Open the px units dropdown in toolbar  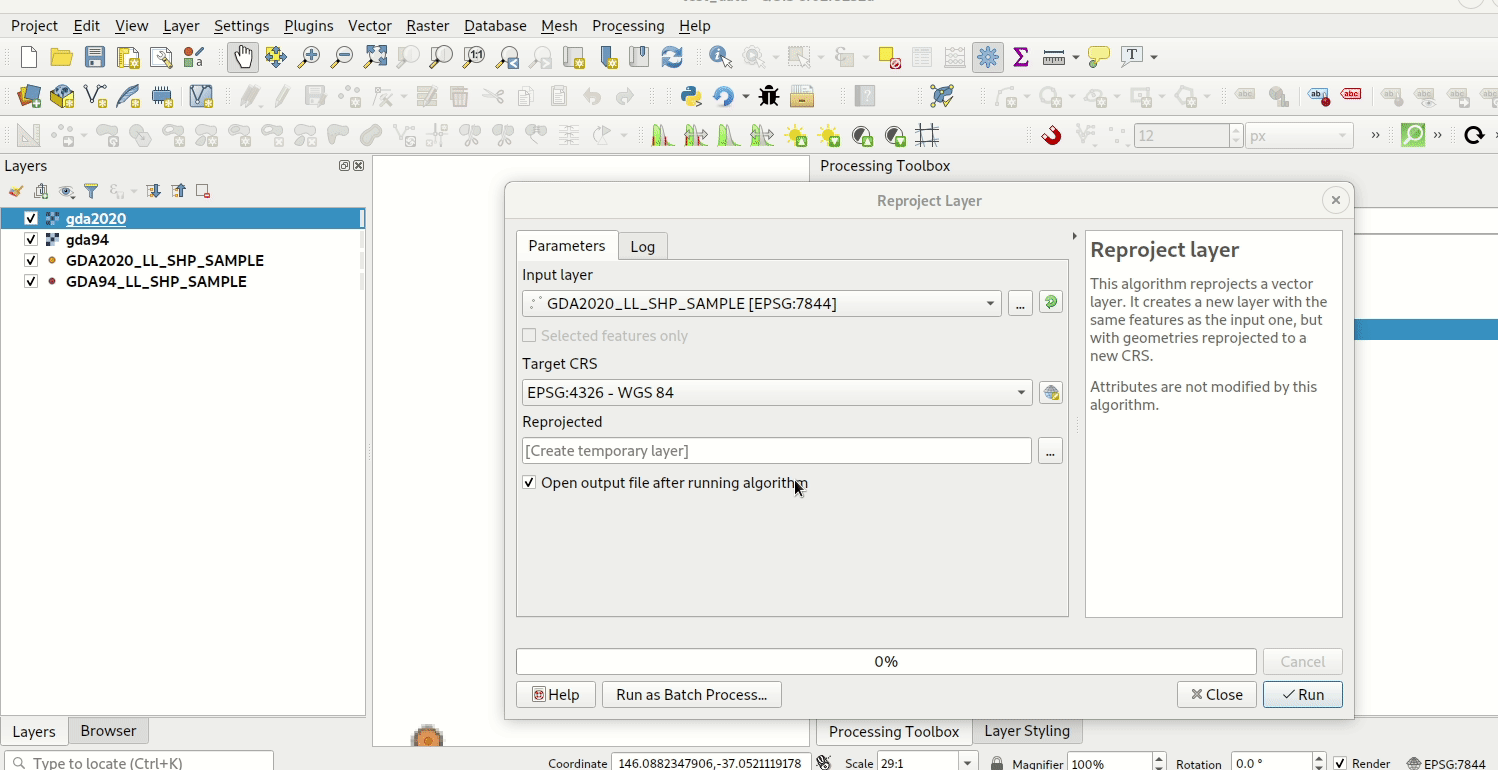coord(1343,136)
